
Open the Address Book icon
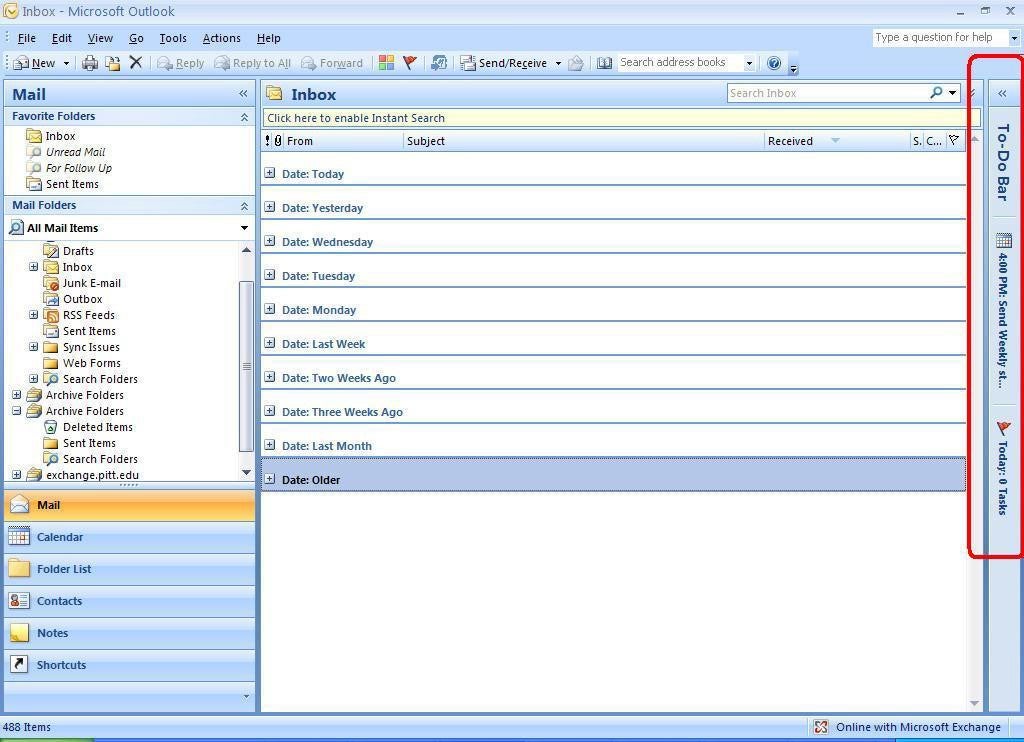[604, 63]
